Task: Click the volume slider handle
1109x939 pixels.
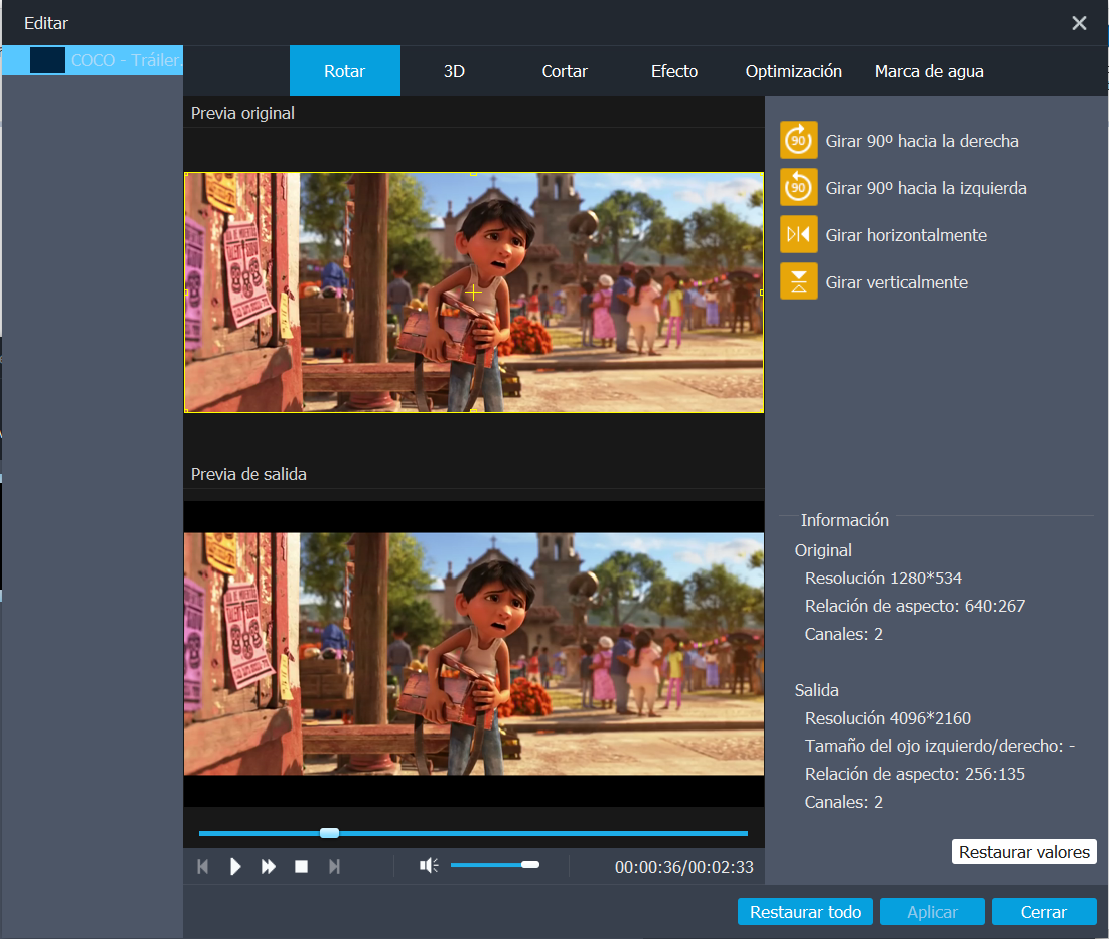Action: [530, 865]
